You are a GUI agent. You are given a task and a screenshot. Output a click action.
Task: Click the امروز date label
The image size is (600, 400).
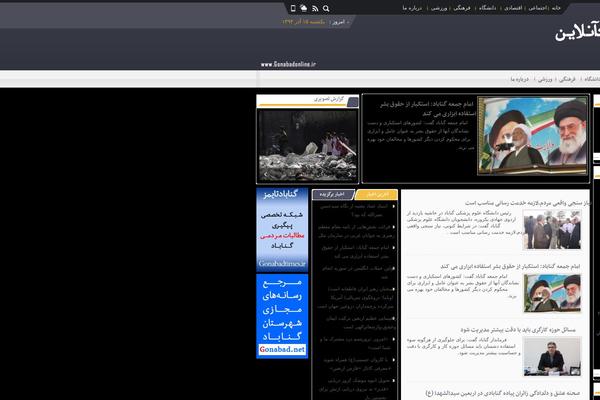338,22
